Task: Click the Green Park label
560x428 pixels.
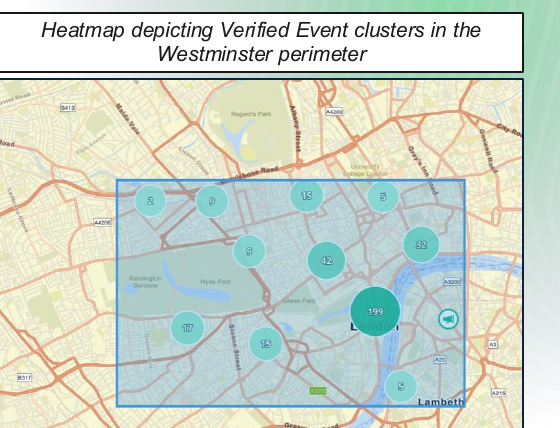Action: click(299, 301)
